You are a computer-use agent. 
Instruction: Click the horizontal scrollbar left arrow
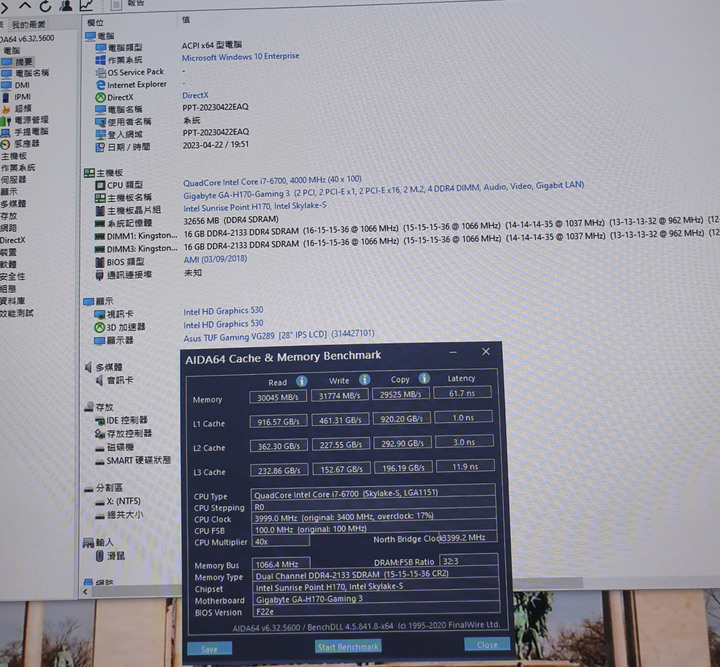point(85,592)
